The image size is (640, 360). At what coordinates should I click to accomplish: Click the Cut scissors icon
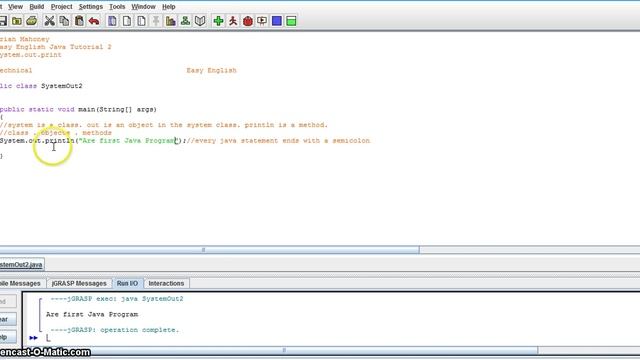pos(49,21)
